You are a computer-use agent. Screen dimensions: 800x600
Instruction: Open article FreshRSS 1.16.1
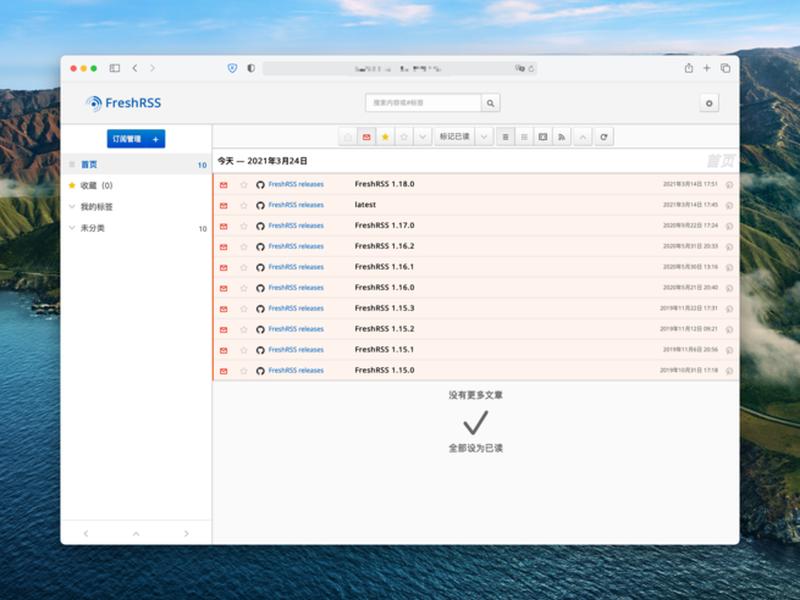tap(384, 267)
